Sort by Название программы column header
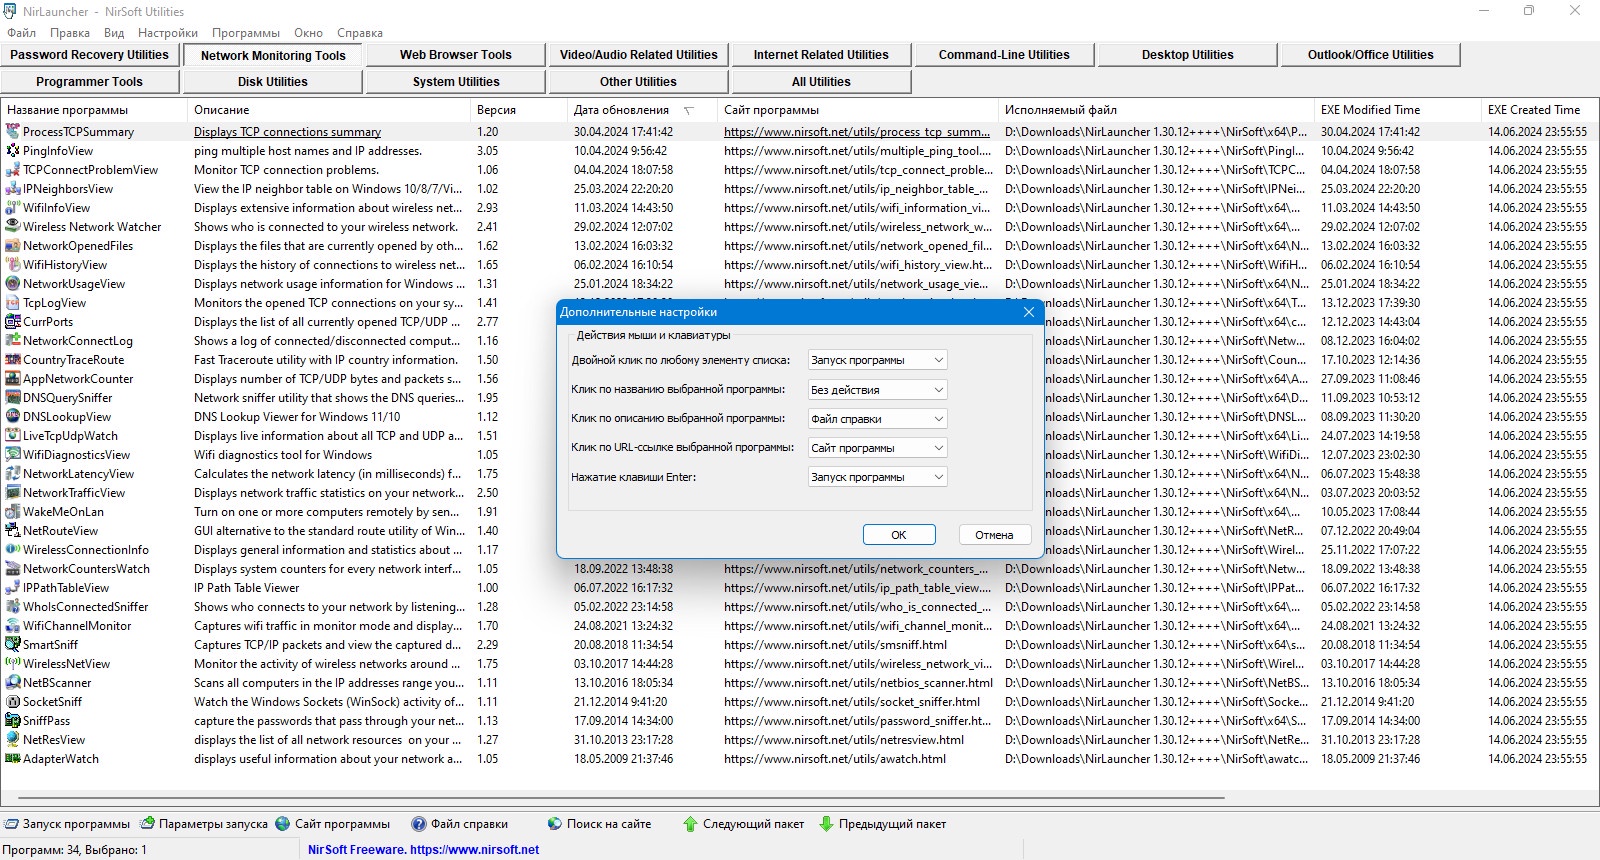This screenshot has height=860, width=1600. (x=94, y=110)
